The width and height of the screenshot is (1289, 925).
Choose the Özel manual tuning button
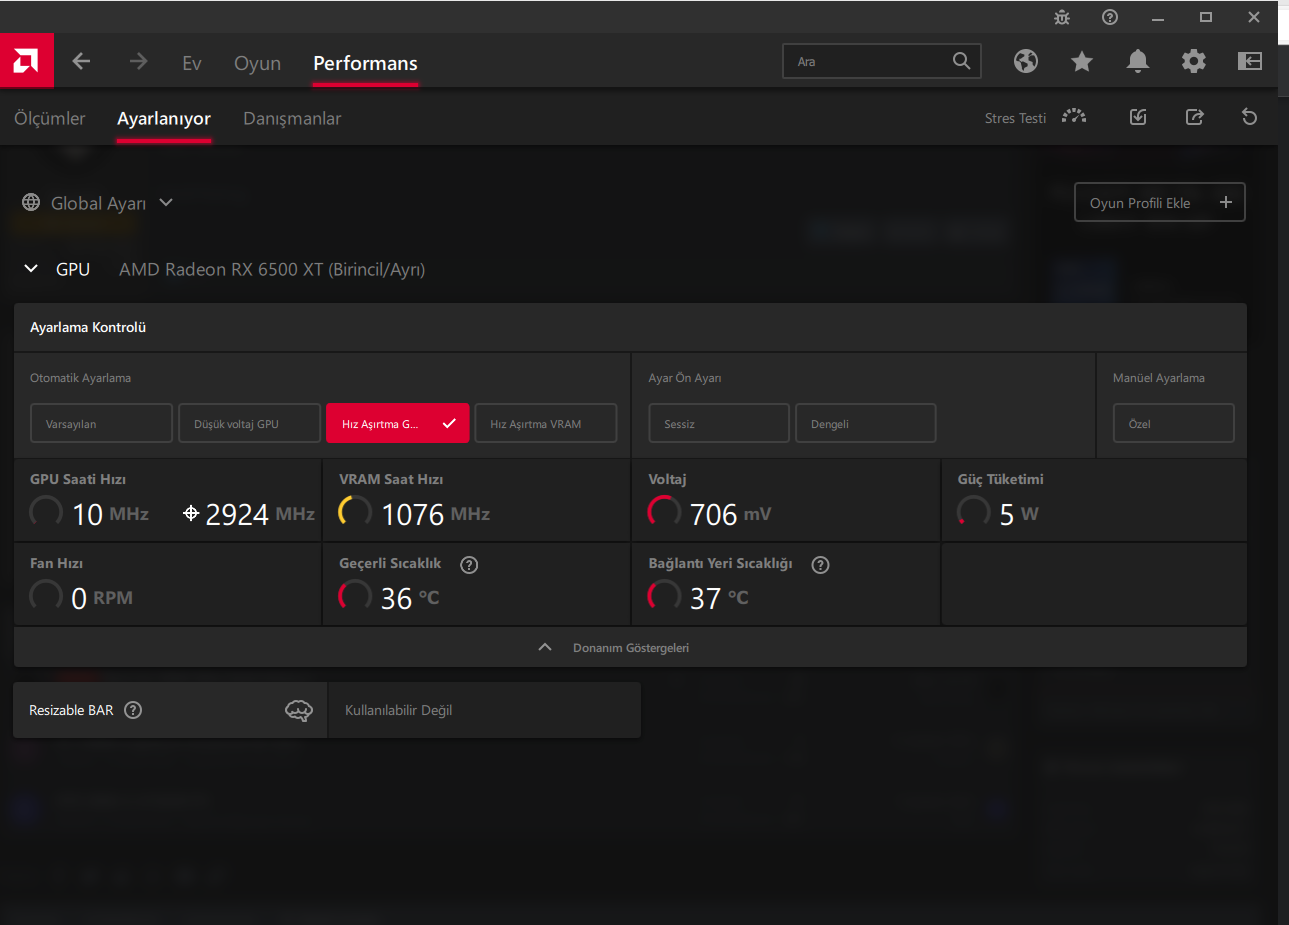(x=1173, y=423)
